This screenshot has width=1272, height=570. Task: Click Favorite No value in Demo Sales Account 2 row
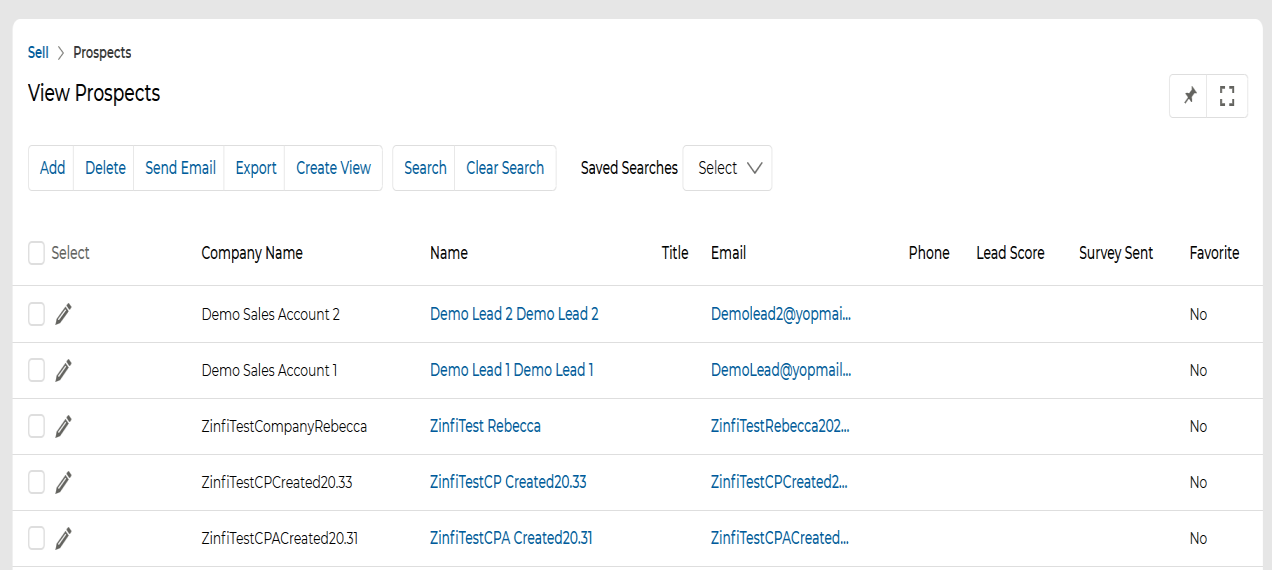coord(1198,314)
